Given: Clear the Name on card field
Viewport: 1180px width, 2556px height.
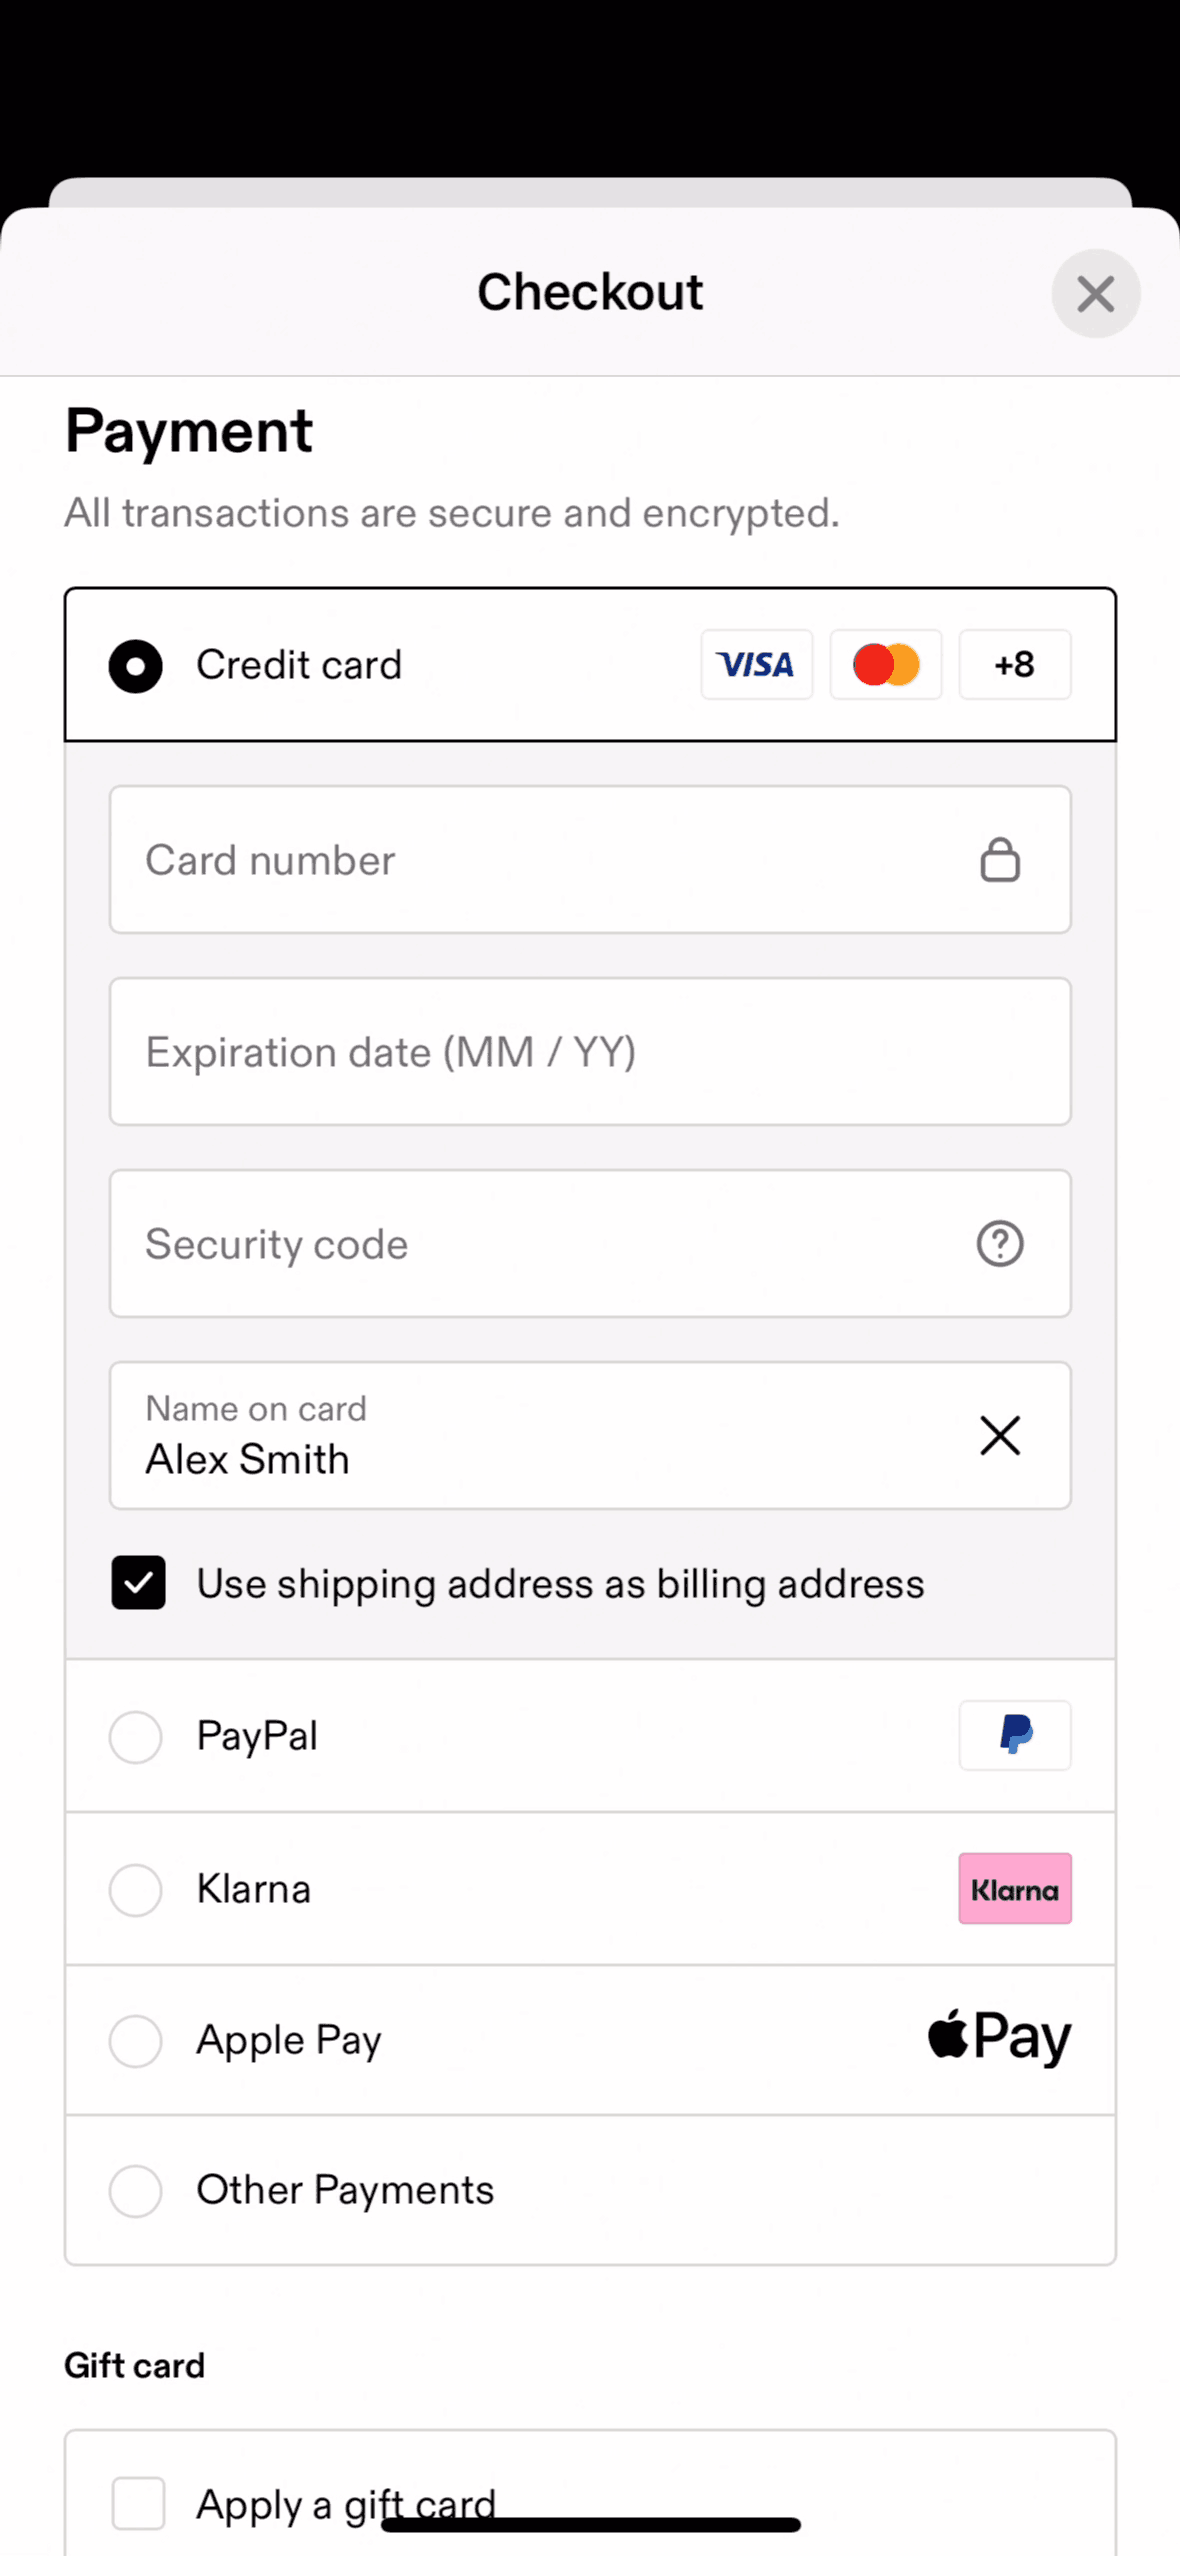Looking at the screenshot, I should (999, 1436).
